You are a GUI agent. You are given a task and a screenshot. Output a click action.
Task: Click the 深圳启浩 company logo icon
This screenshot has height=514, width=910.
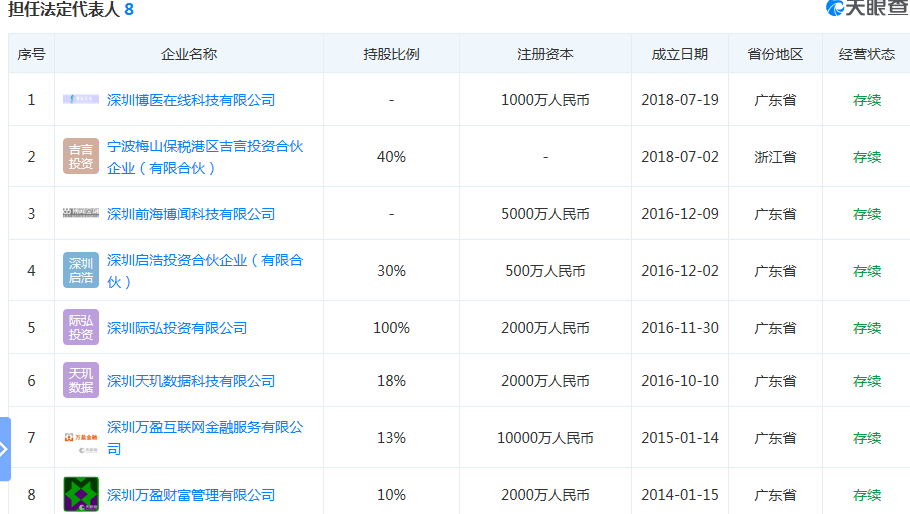pos(81,271)
